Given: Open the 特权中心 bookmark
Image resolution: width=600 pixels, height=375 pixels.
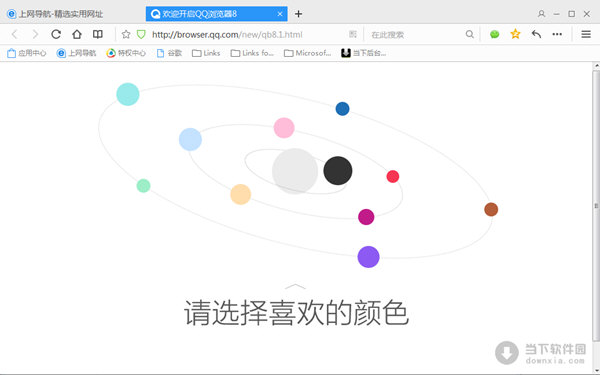Looking at the screenshot, I should pos(126,53).
